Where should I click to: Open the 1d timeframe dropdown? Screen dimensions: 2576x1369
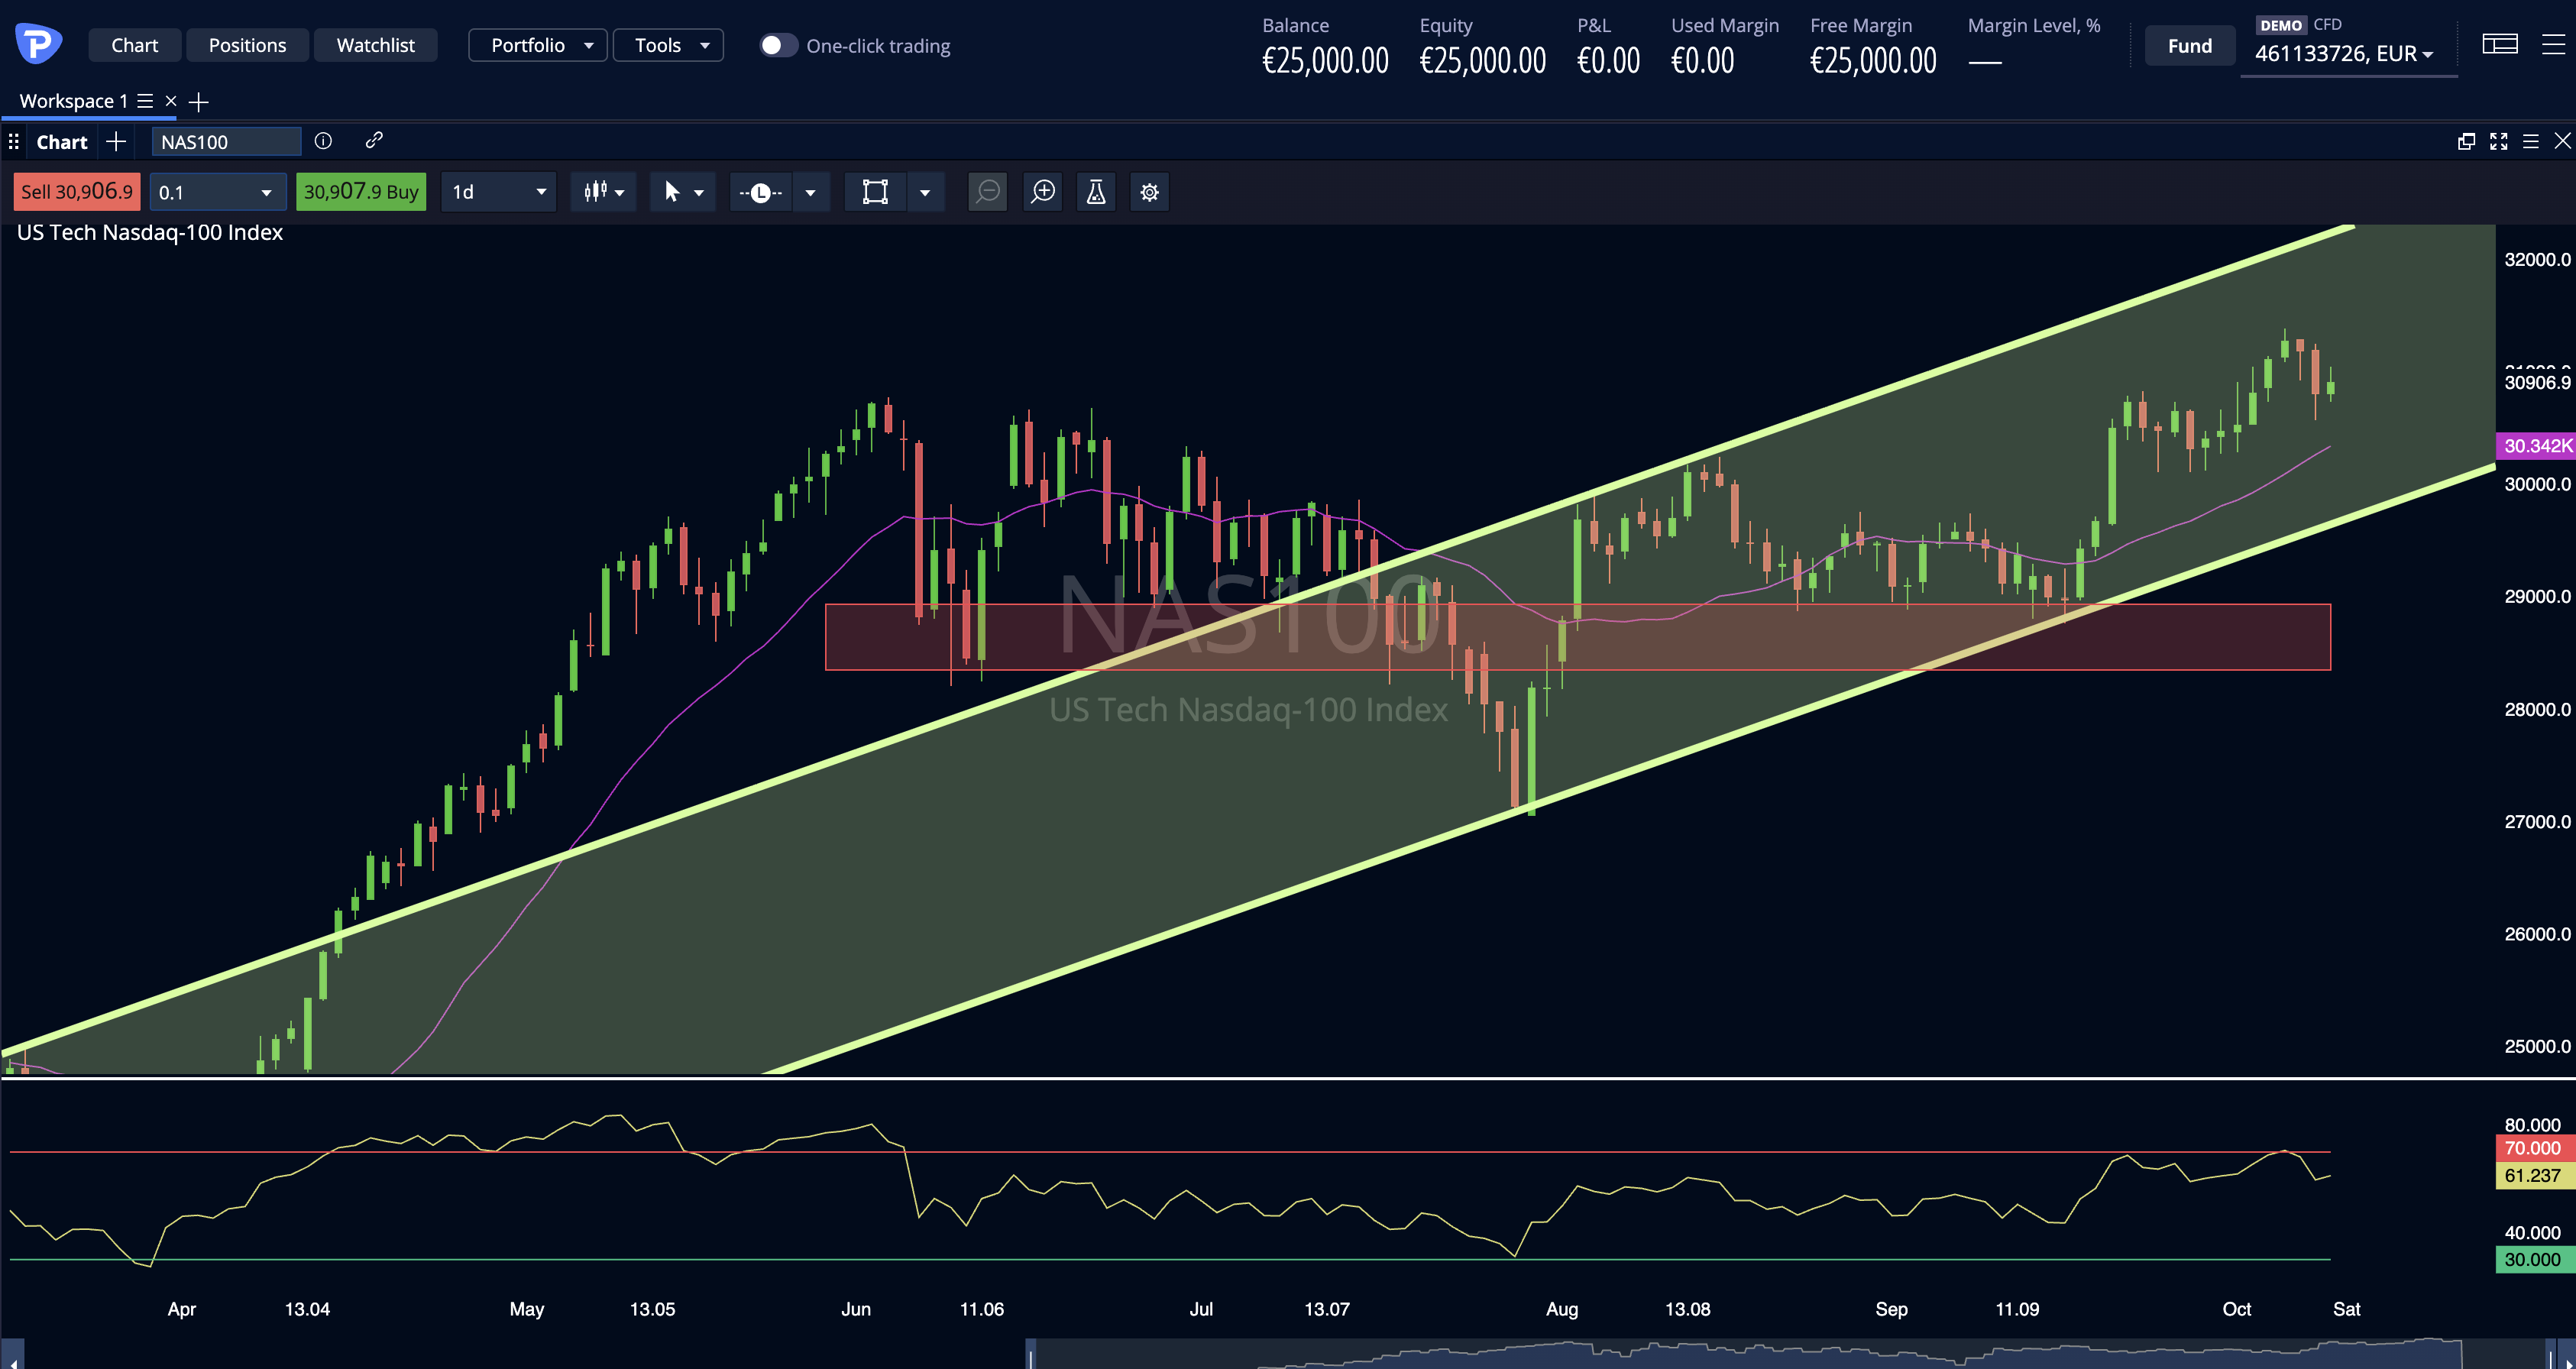point(499,192)
